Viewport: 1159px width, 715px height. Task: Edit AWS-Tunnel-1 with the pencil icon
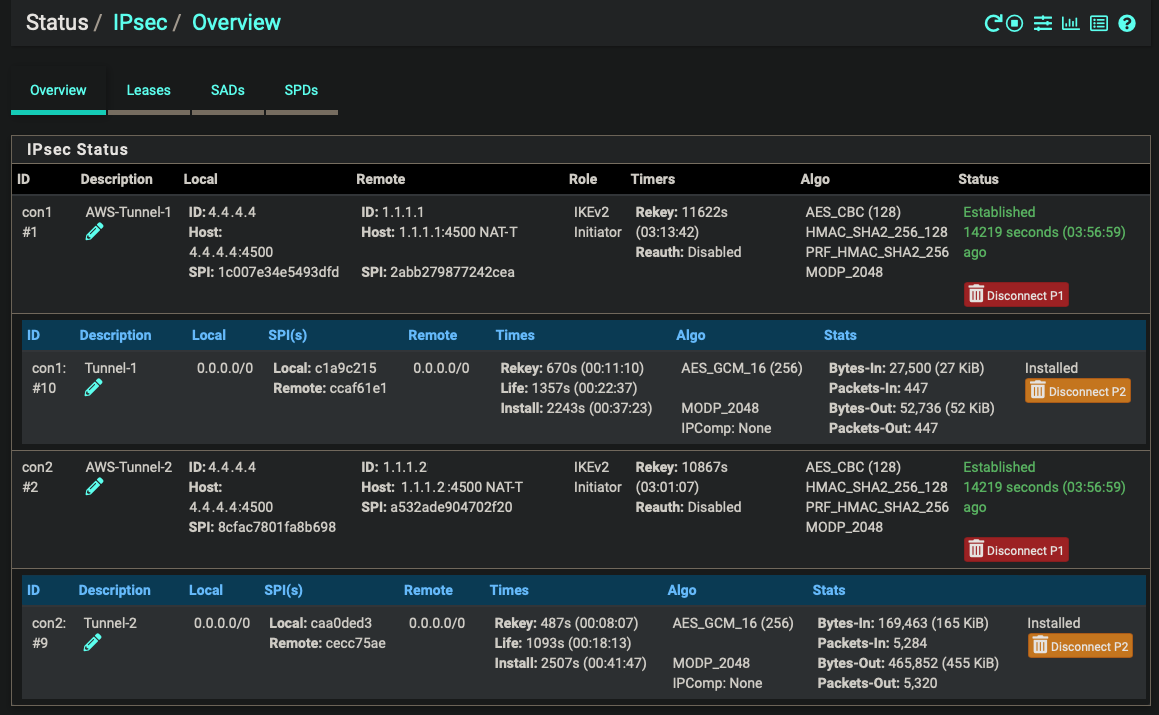(95, 232)
